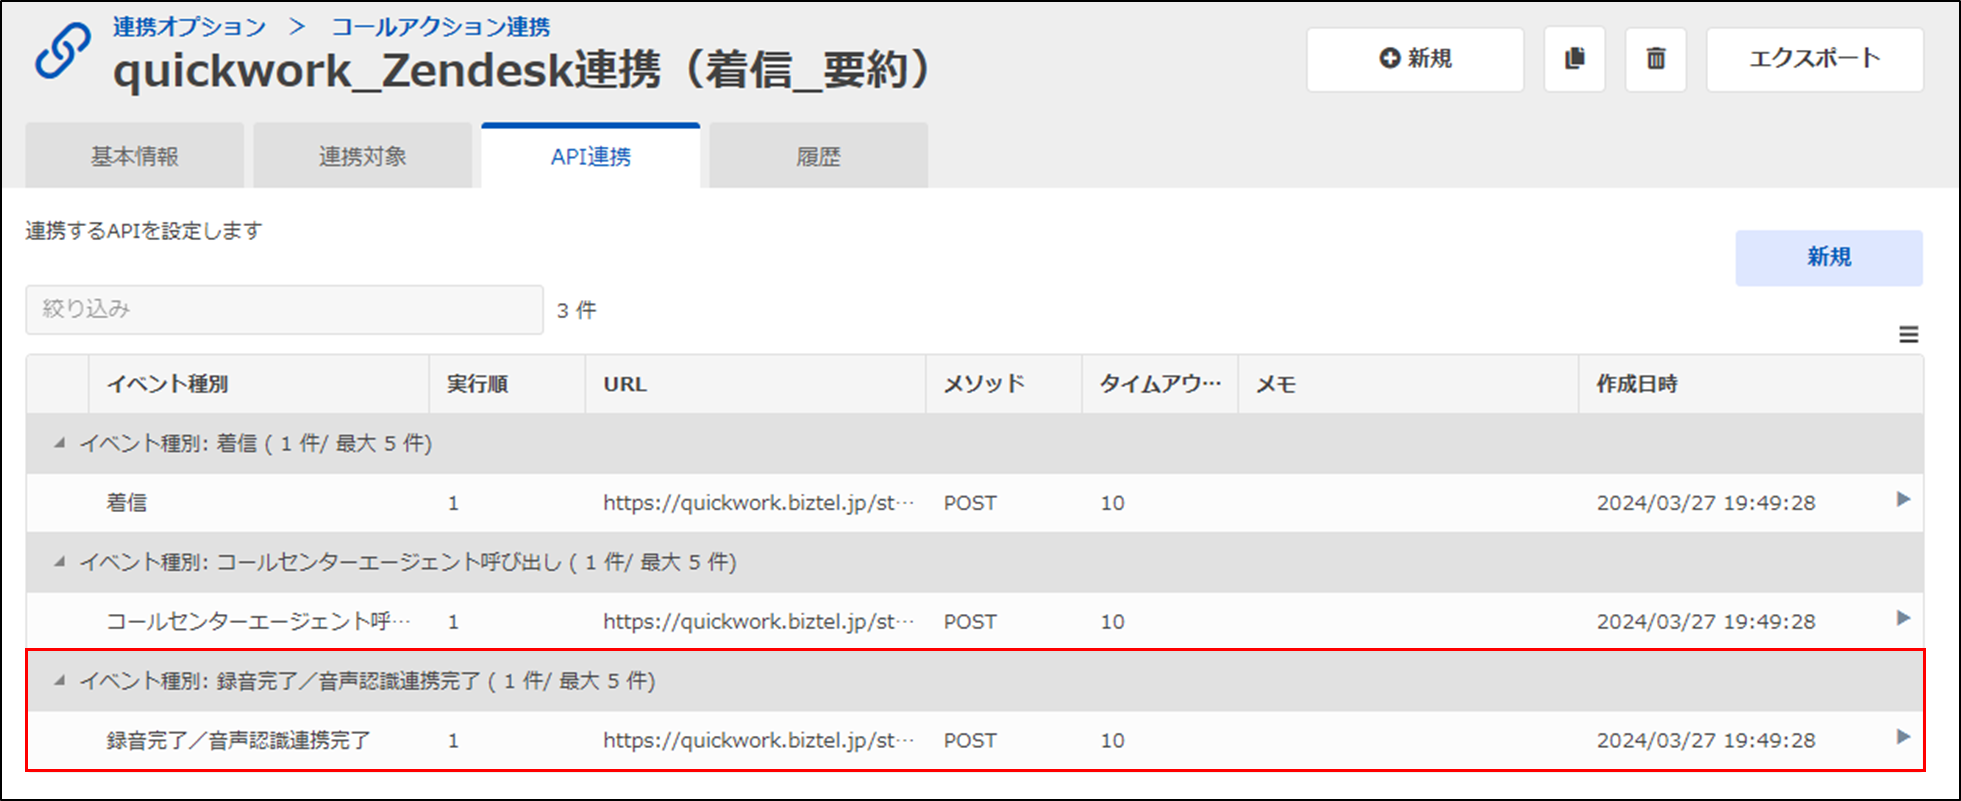This screenshot has width=1961, height=801.
Task: Switch to the 連携対象 tab
Action: pyautogui.click(x=363, y=156)
